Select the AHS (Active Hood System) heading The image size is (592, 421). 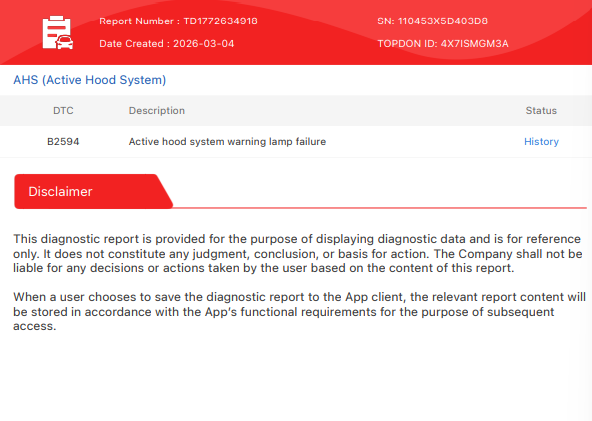pyautogui.click(x=89, y=80)
